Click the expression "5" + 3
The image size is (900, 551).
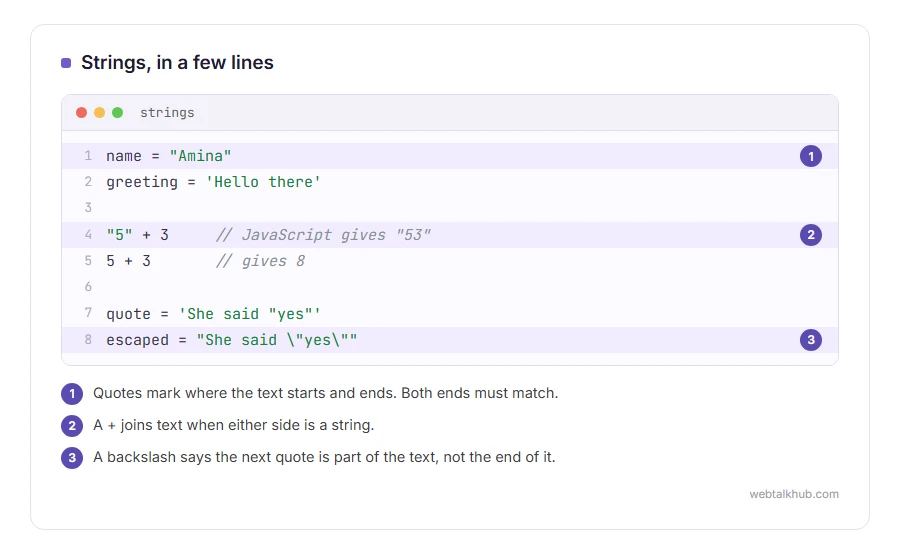coord(137,235)
